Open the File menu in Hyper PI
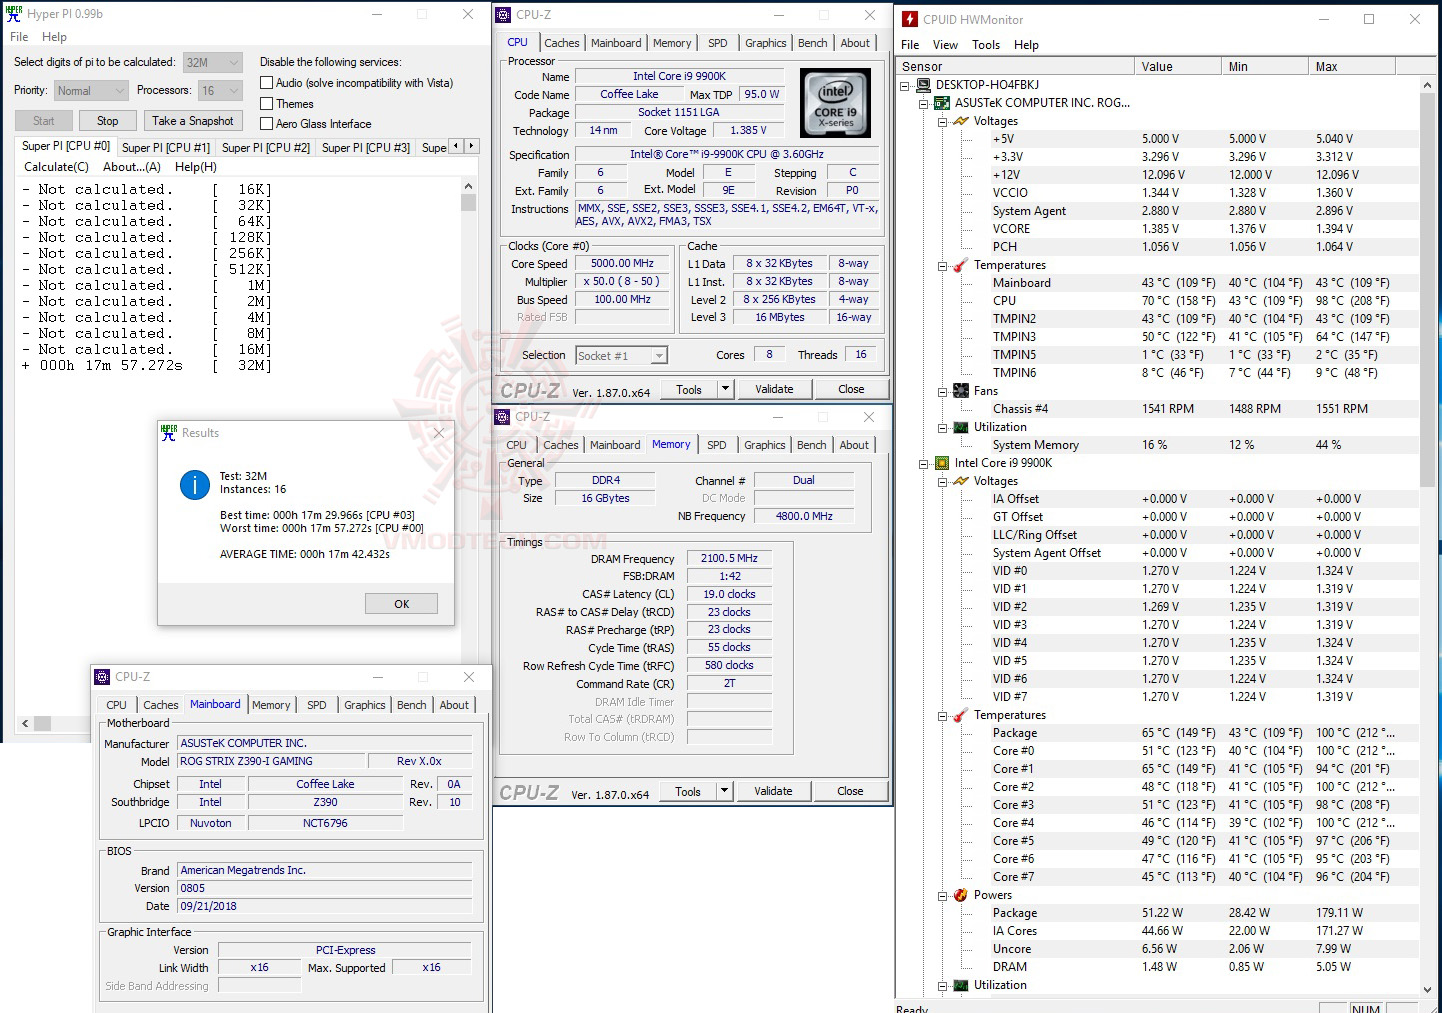The image size is (1442, 1013). [19, 37]
